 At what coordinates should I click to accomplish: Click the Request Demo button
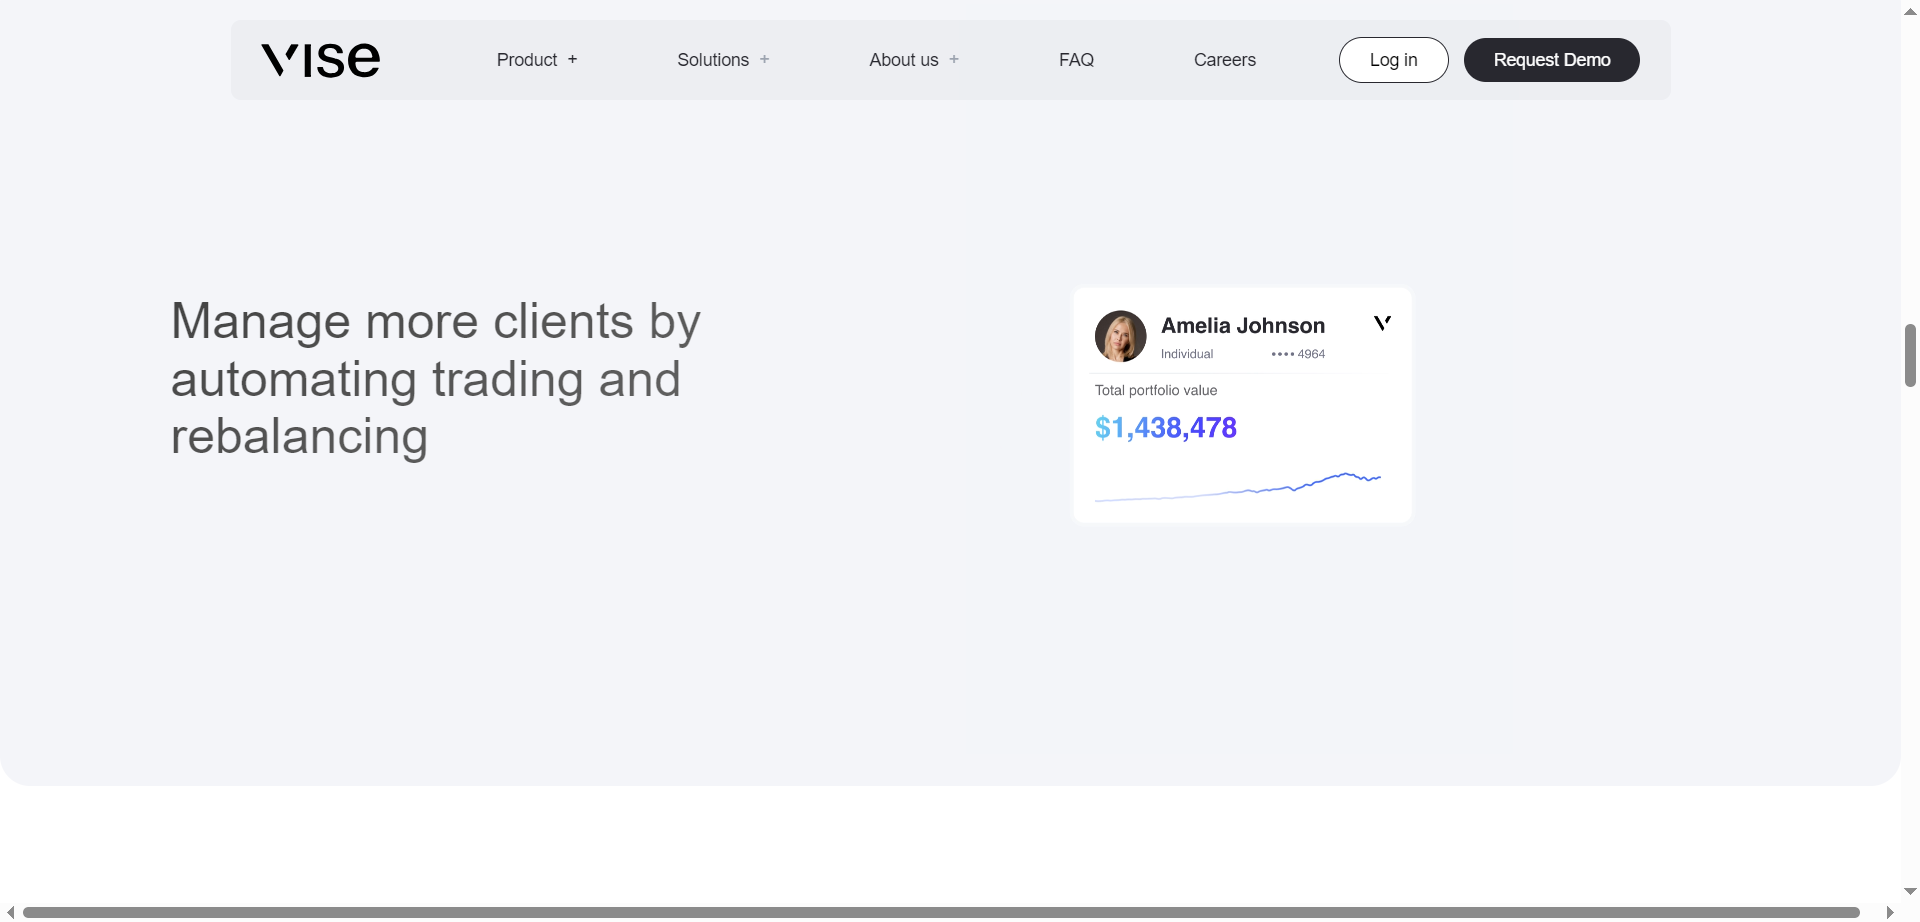click(1551, 59)
